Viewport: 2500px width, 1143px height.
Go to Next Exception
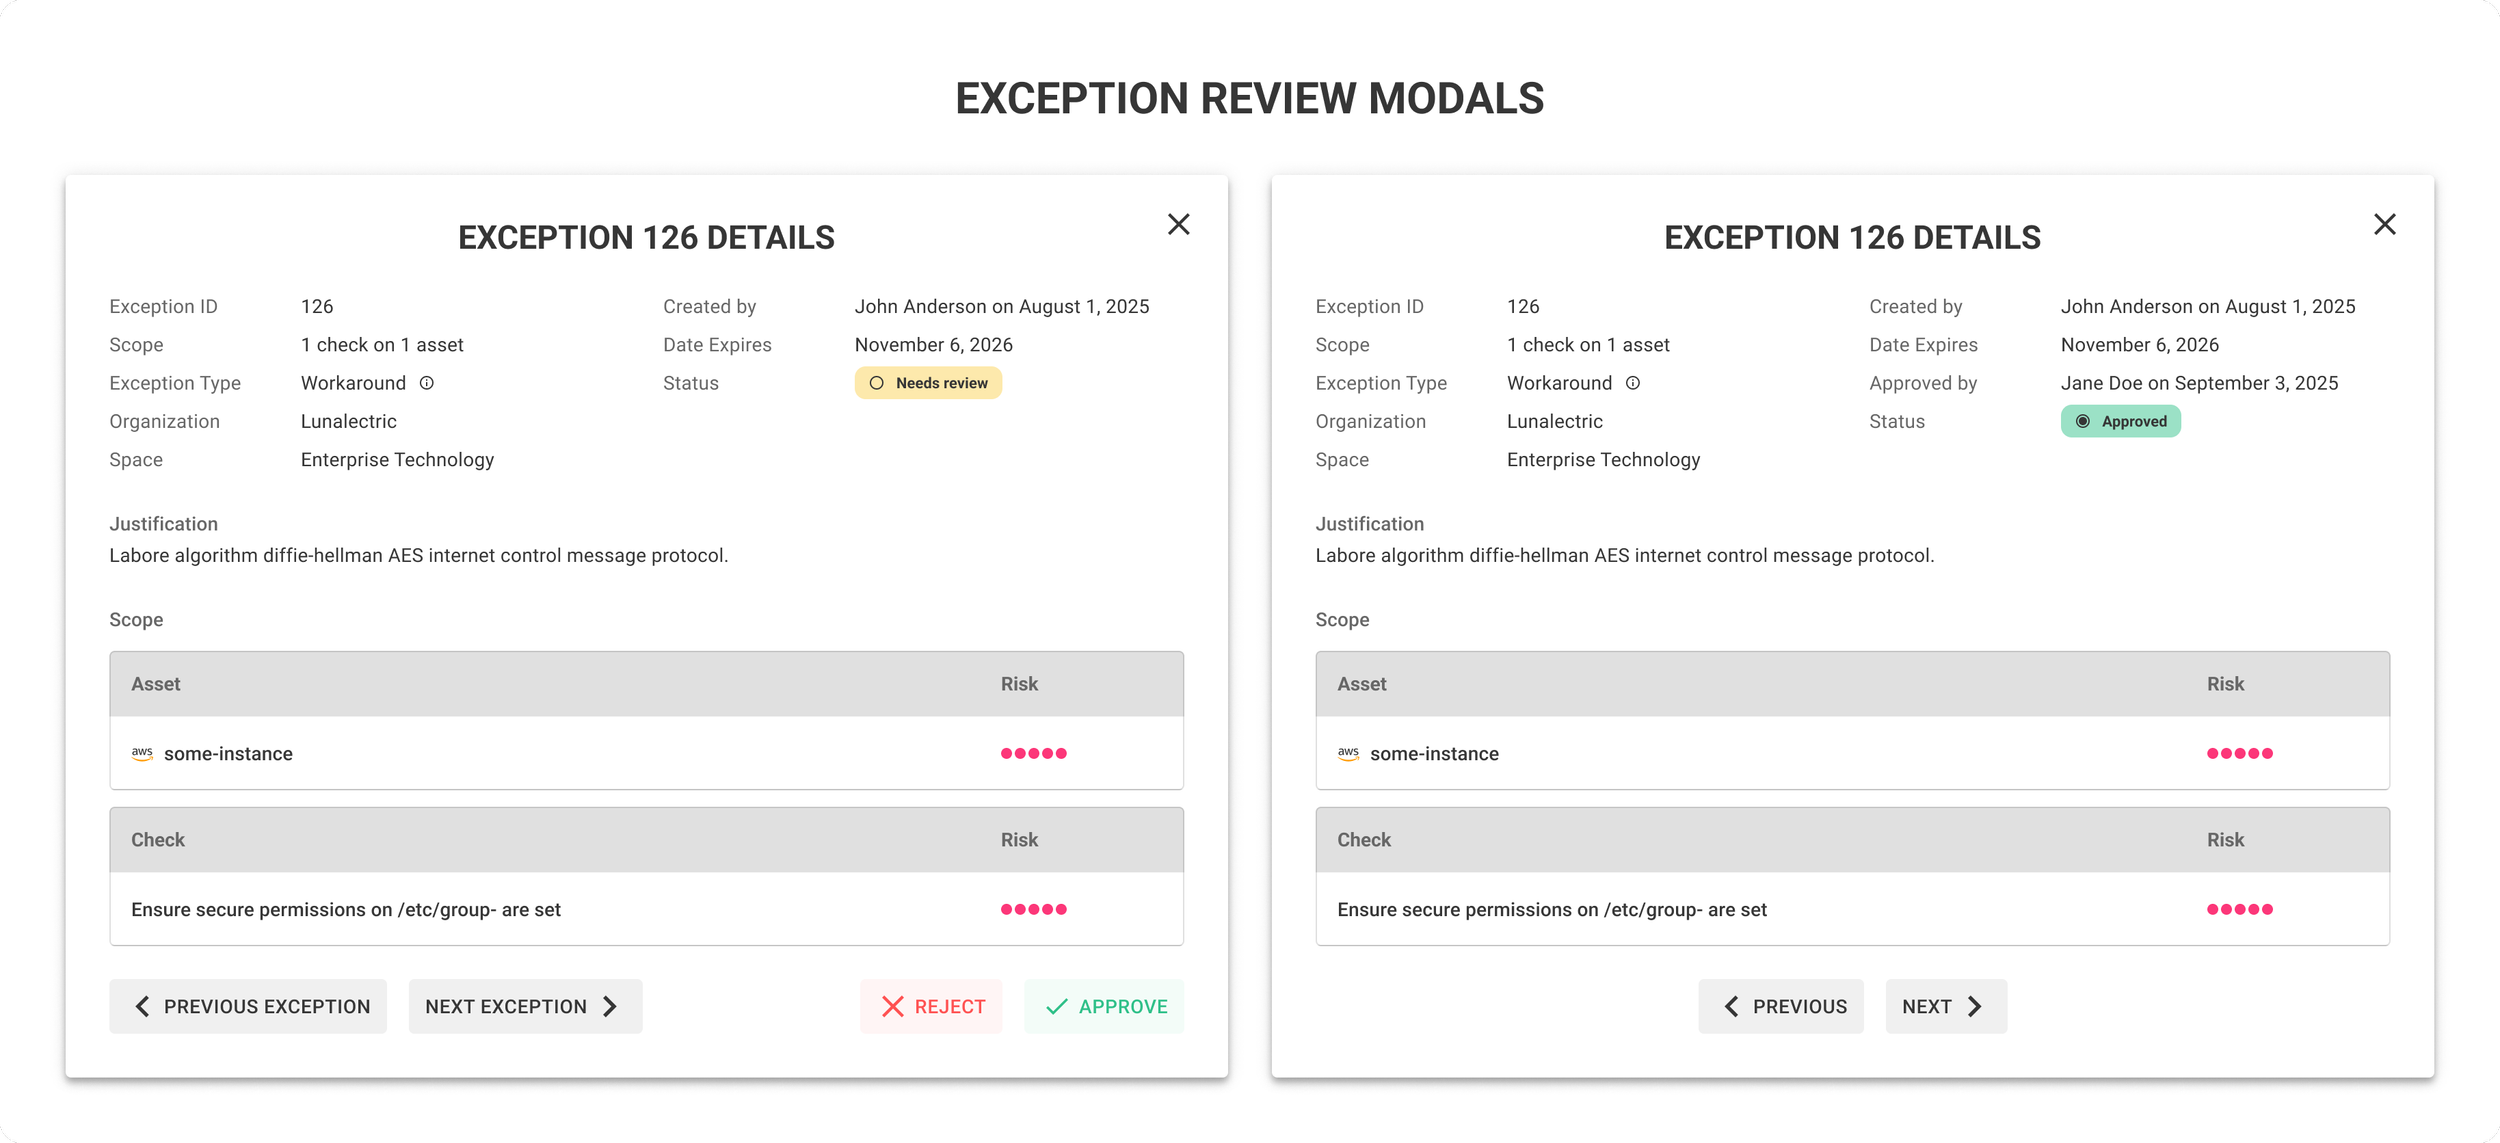(x=525, y=1006)
